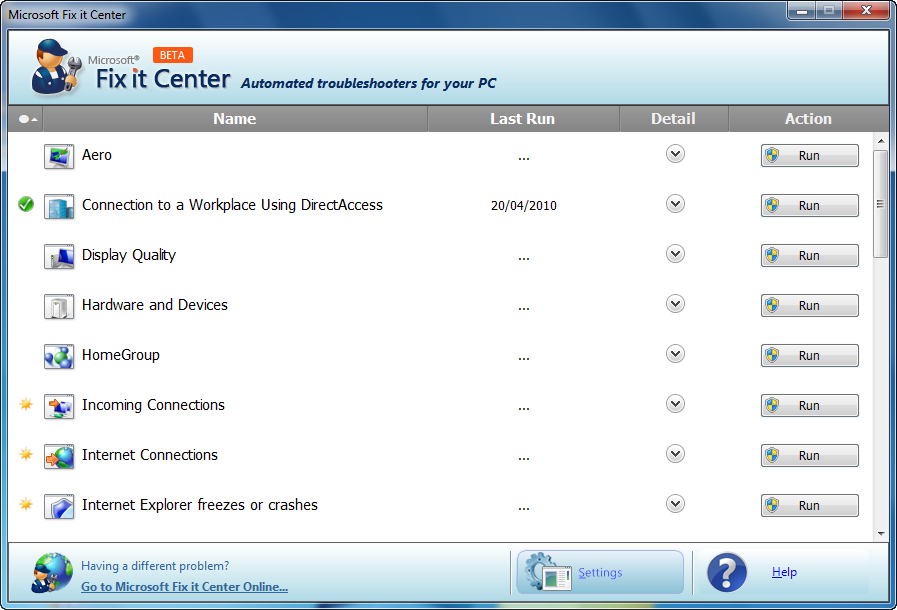Click the Incoming Connections icon

coord(59,406)
